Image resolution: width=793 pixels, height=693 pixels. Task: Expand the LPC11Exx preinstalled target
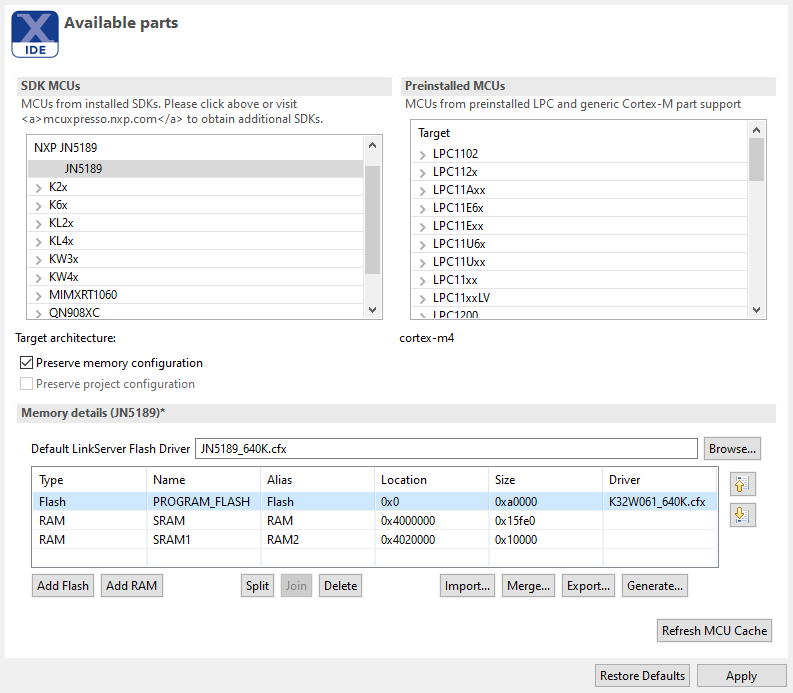click(423, 227)
